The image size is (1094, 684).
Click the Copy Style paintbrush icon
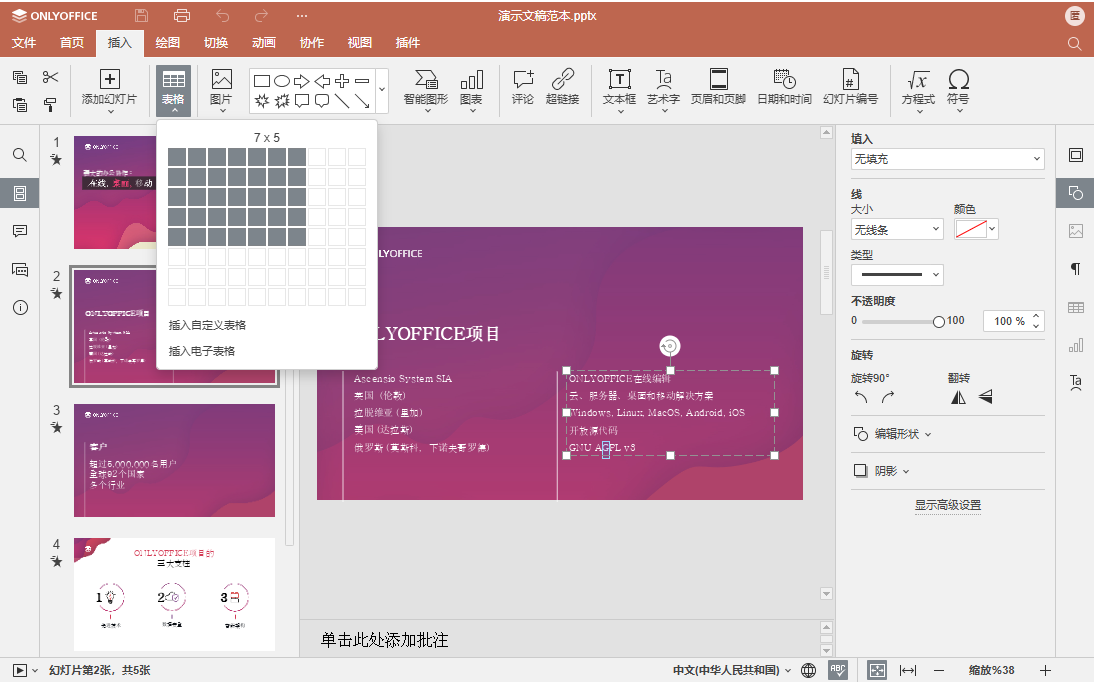pos(50,105)
